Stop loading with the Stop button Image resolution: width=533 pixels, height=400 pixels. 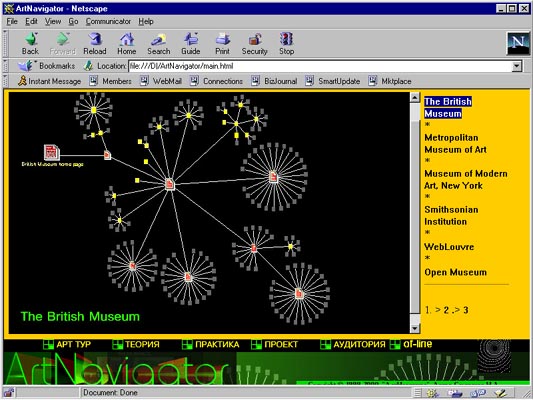(x=287, y=44)
